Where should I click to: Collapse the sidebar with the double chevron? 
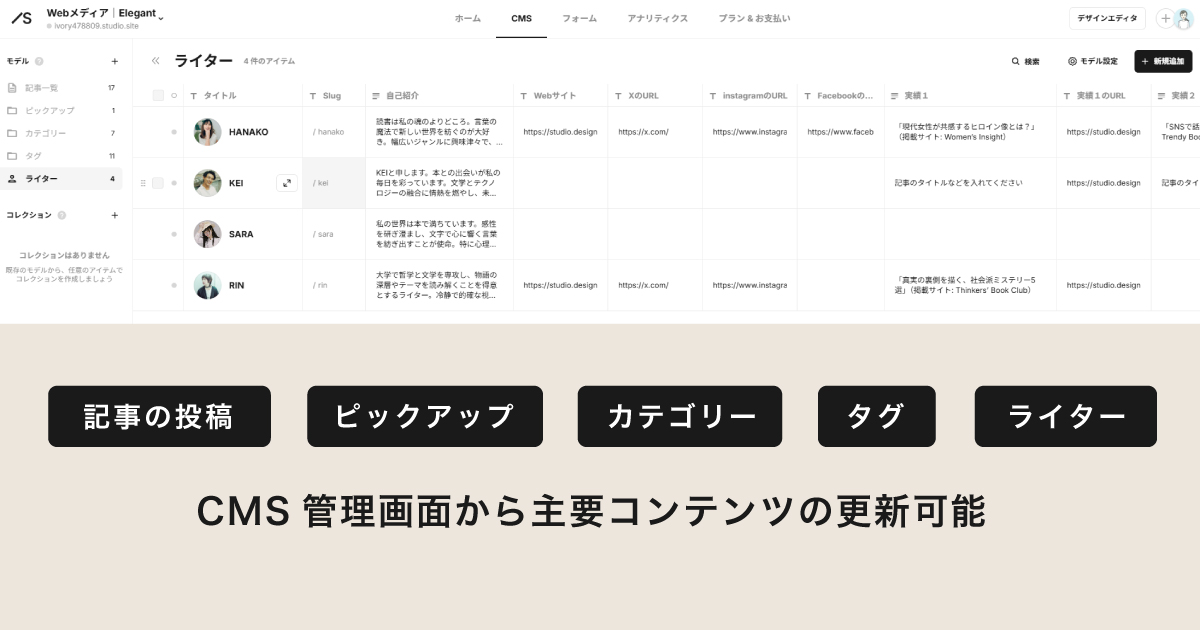coord(155,61)
